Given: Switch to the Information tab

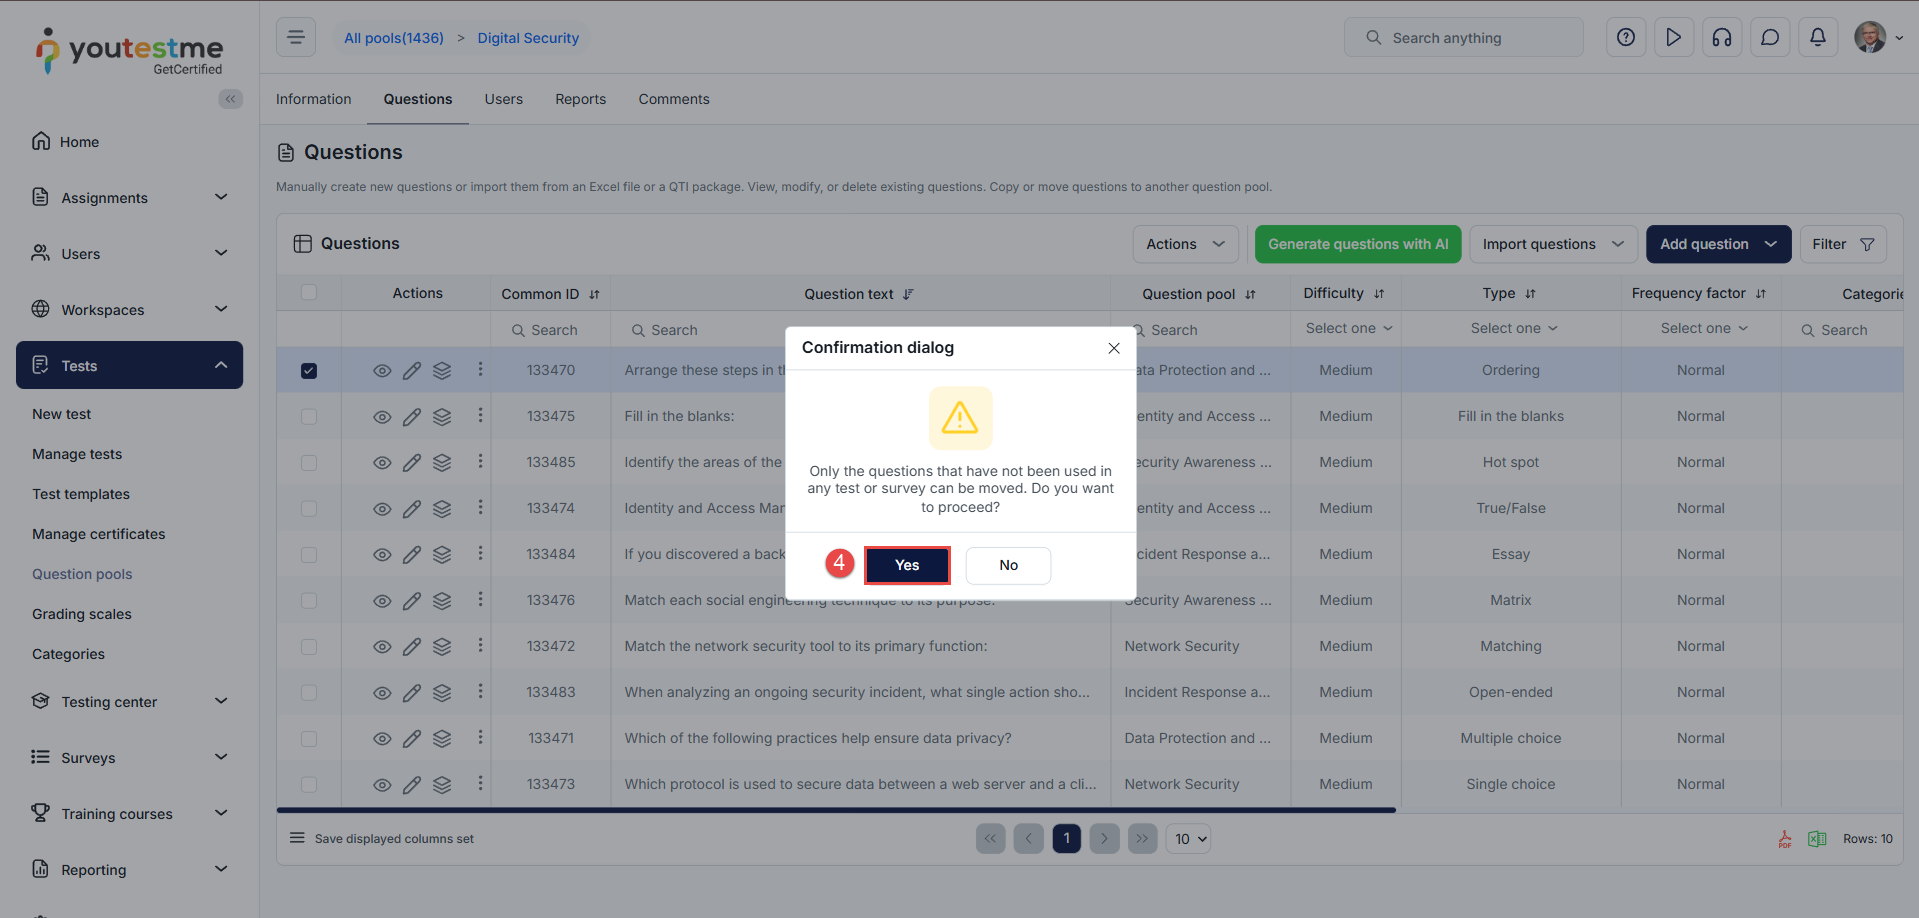Looking at the screenshot, I should tap(314, 99).
